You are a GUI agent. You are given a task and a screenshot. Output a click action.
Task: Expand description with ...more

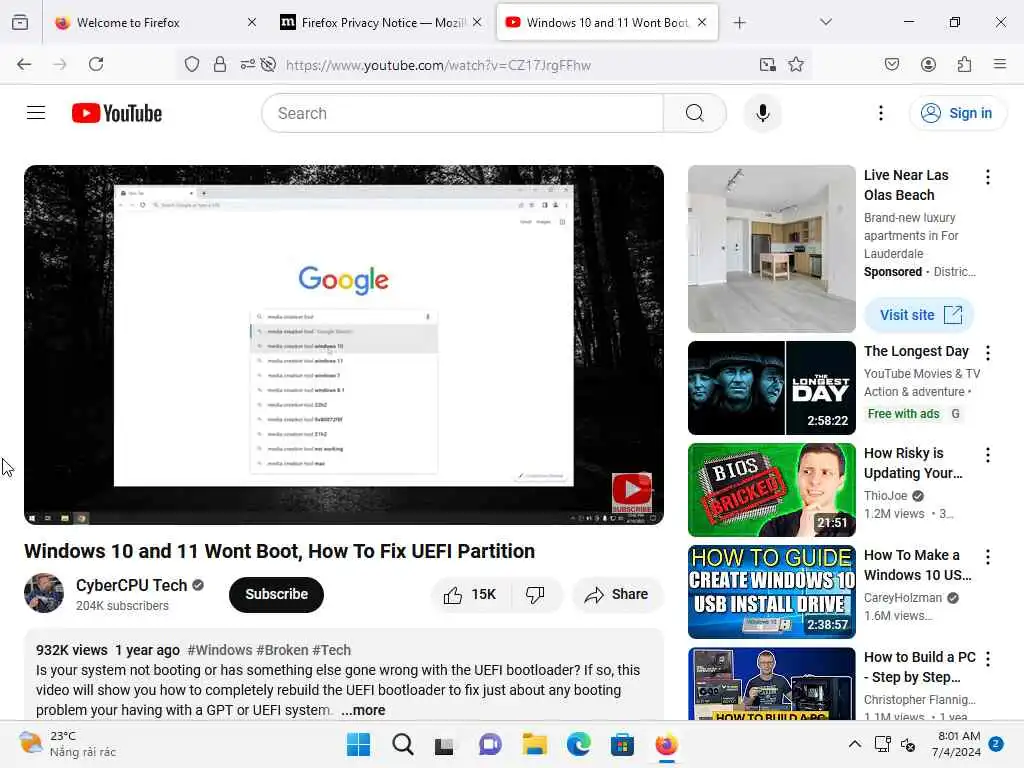click(x=363, y=710)
